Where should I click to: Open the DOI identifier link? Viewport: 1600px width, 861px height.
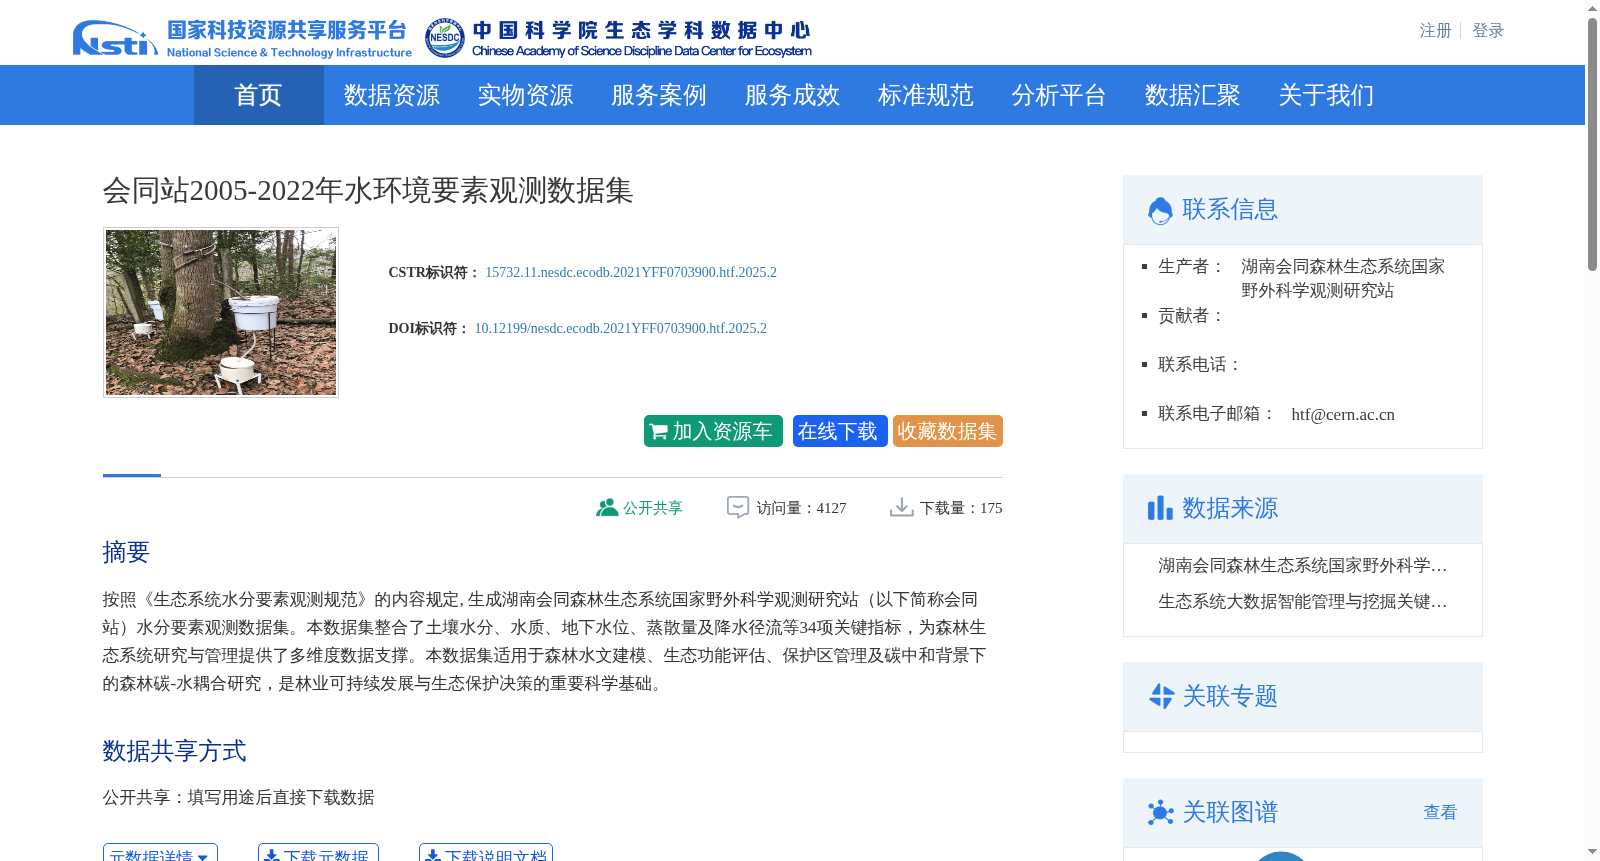(620, 328)
